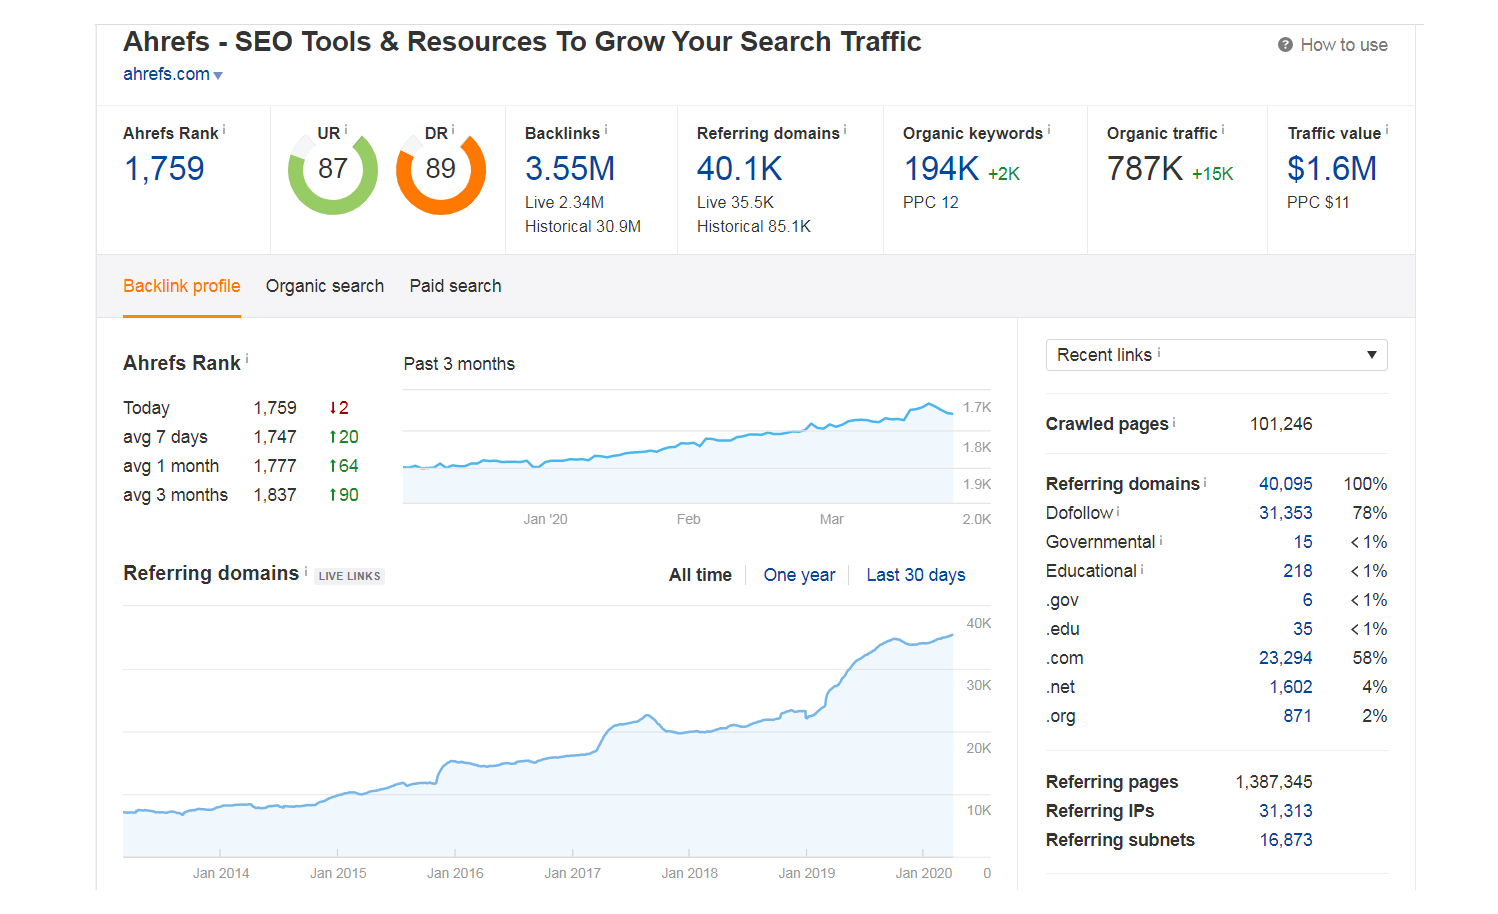This screenshot has width=1498, height=914.
Task: Select the Paid search tab
Action: (x=455, y=286)
